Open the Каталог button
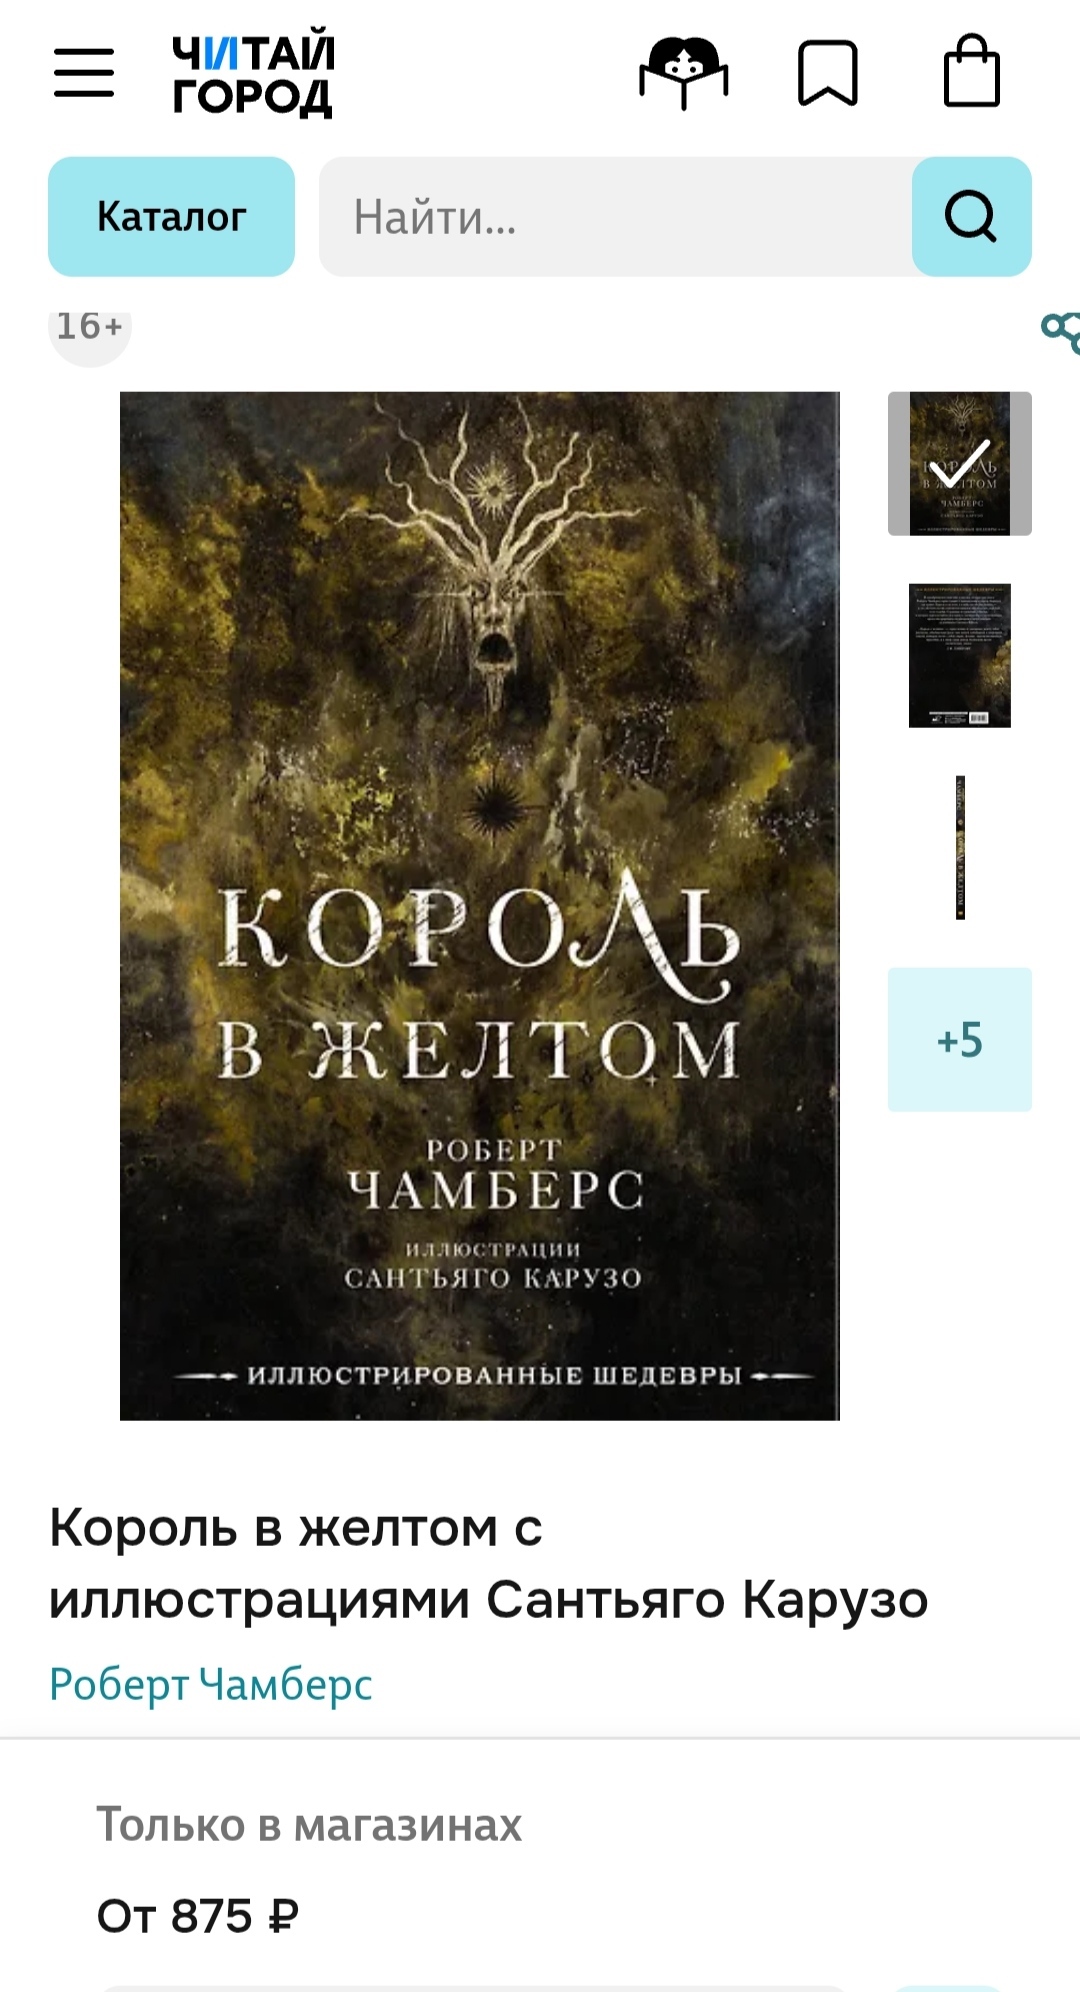Image resolution: width=1080 pixels, height=1992 pixels. coord(171,216)
